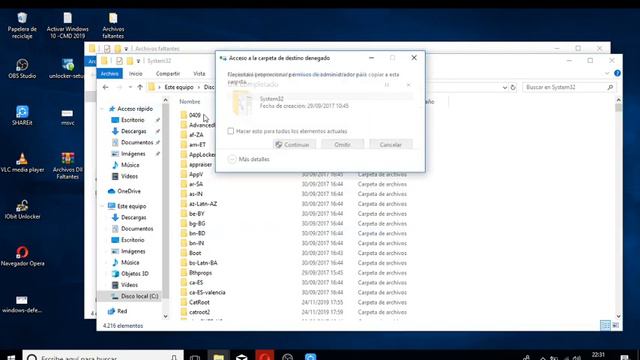Go up one folder level
Screen dimensions: 640x360
(x=140, y=87)
